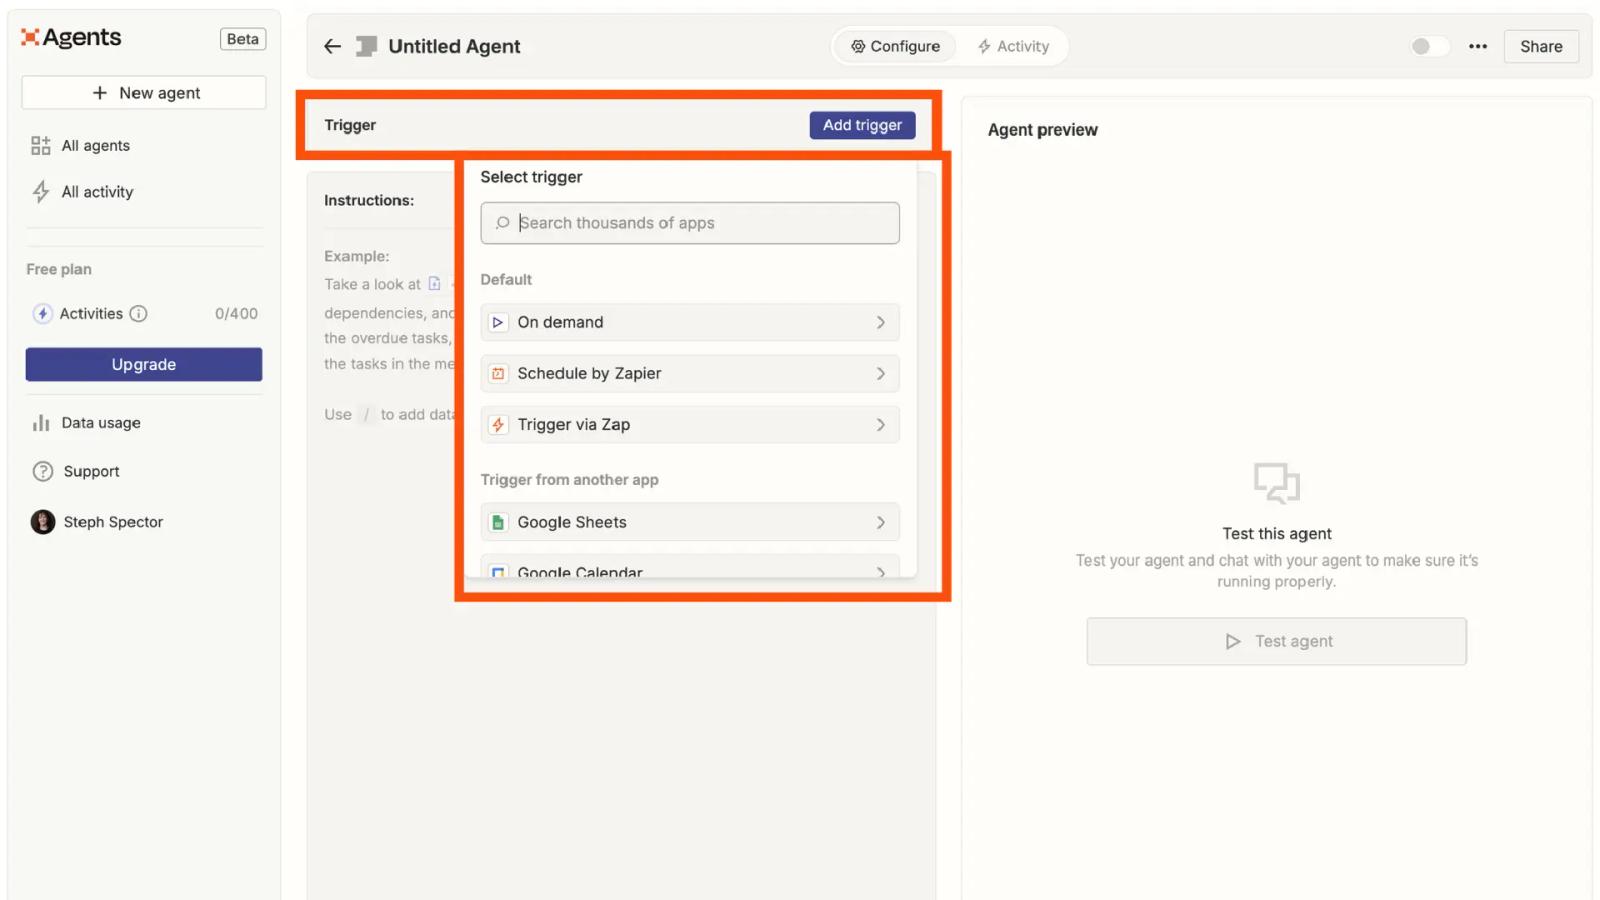The image size is (1600, 900).
Task: Expand Google Sheets chevron
Action: [x=881, y=523]
